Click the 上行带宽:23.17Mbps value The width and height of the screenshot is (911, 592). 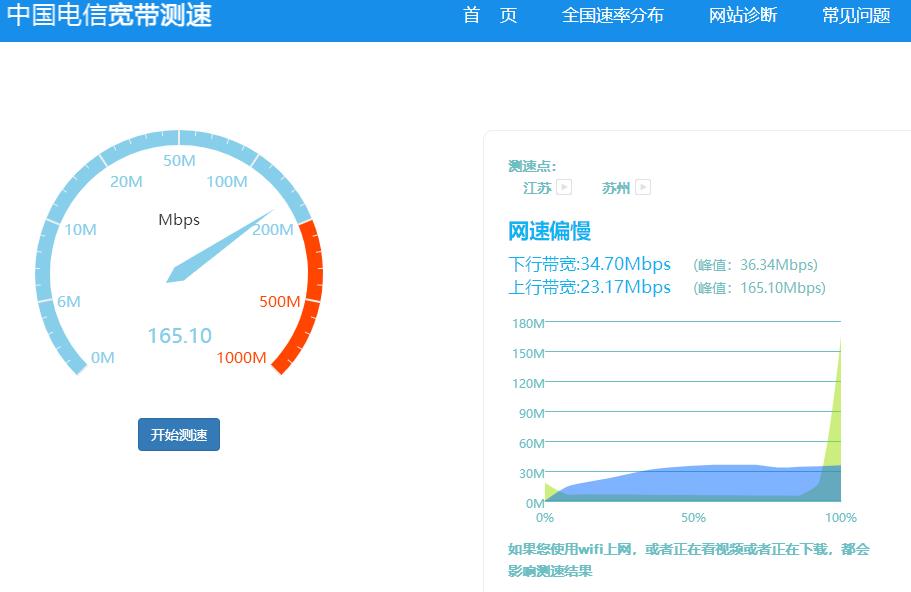coord(590,288)
